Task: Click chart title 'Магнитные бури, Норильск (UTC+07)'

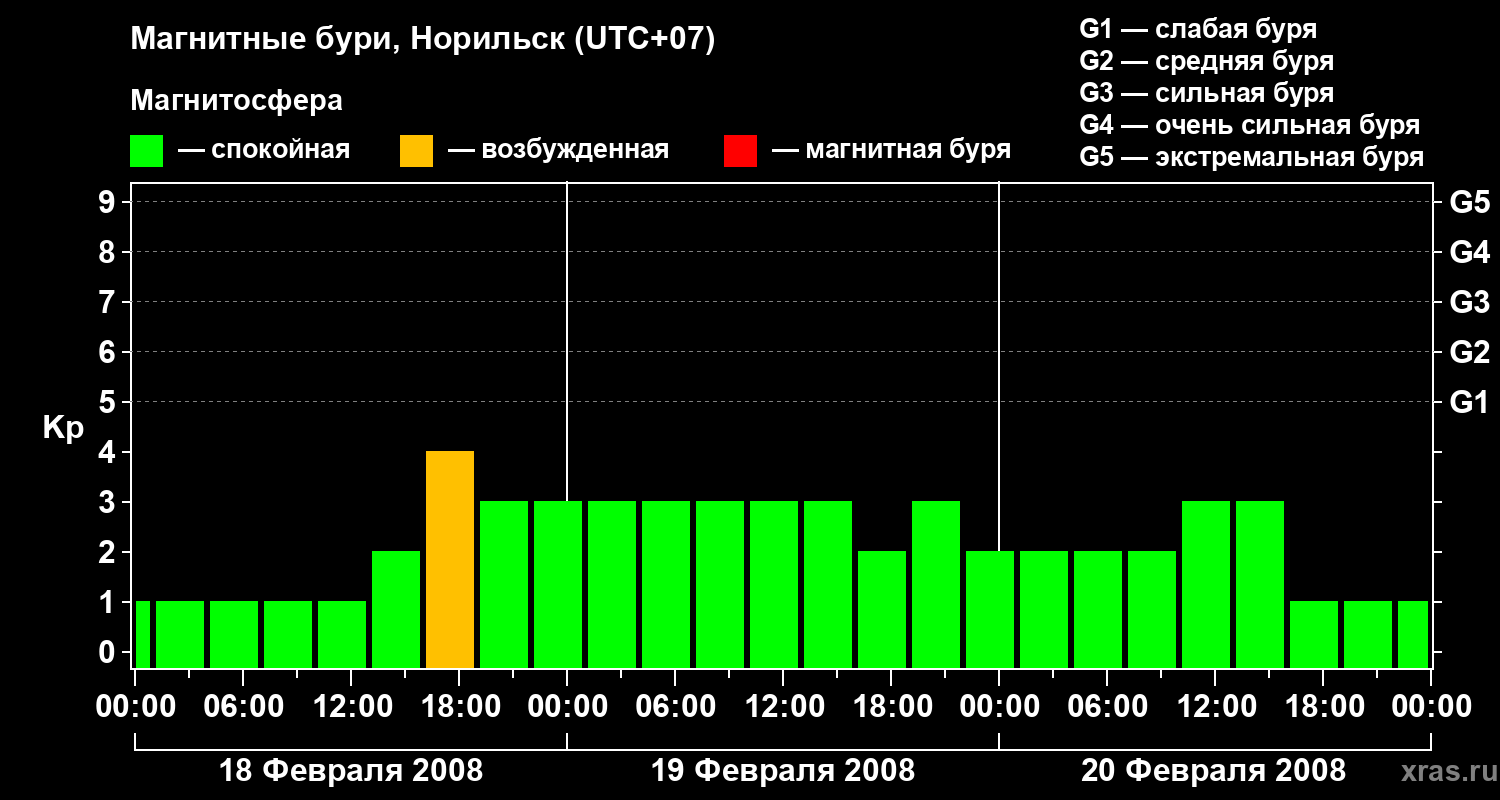Action: [x=423, y=40]
